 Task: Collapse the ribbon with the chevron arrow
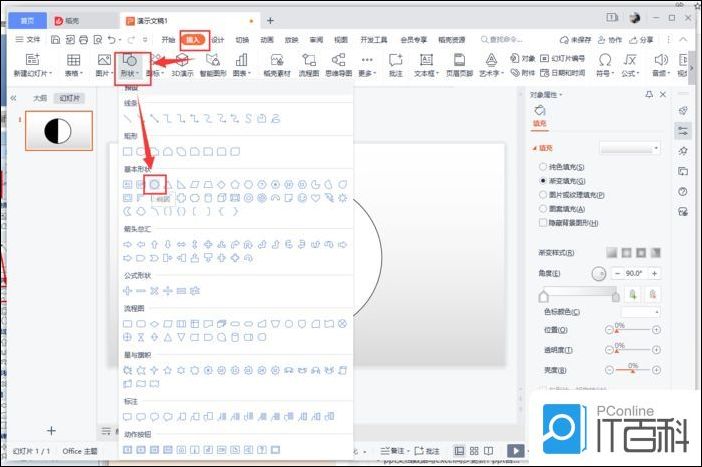pyautogui.click(x=683, y=40)
